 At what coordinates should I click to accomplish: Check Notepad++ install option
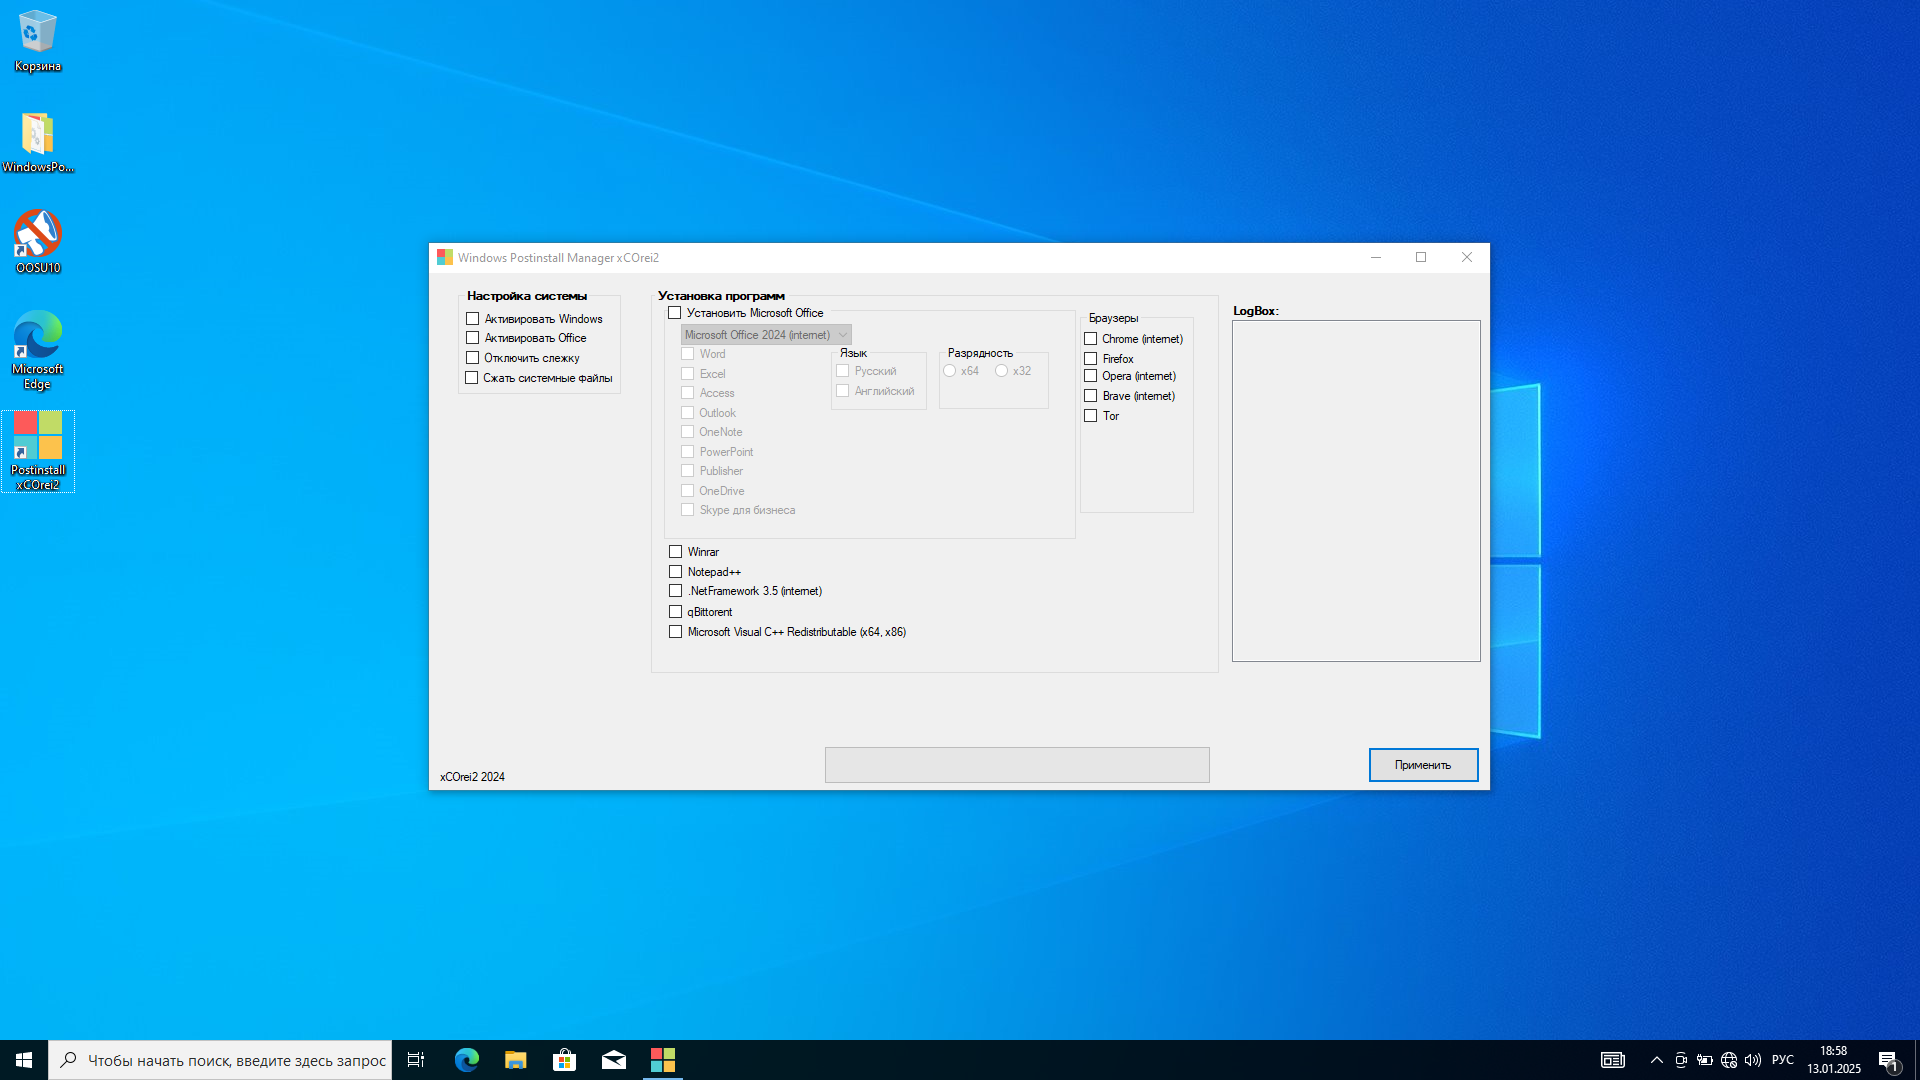pyautogui.click(x=676, y=572)
